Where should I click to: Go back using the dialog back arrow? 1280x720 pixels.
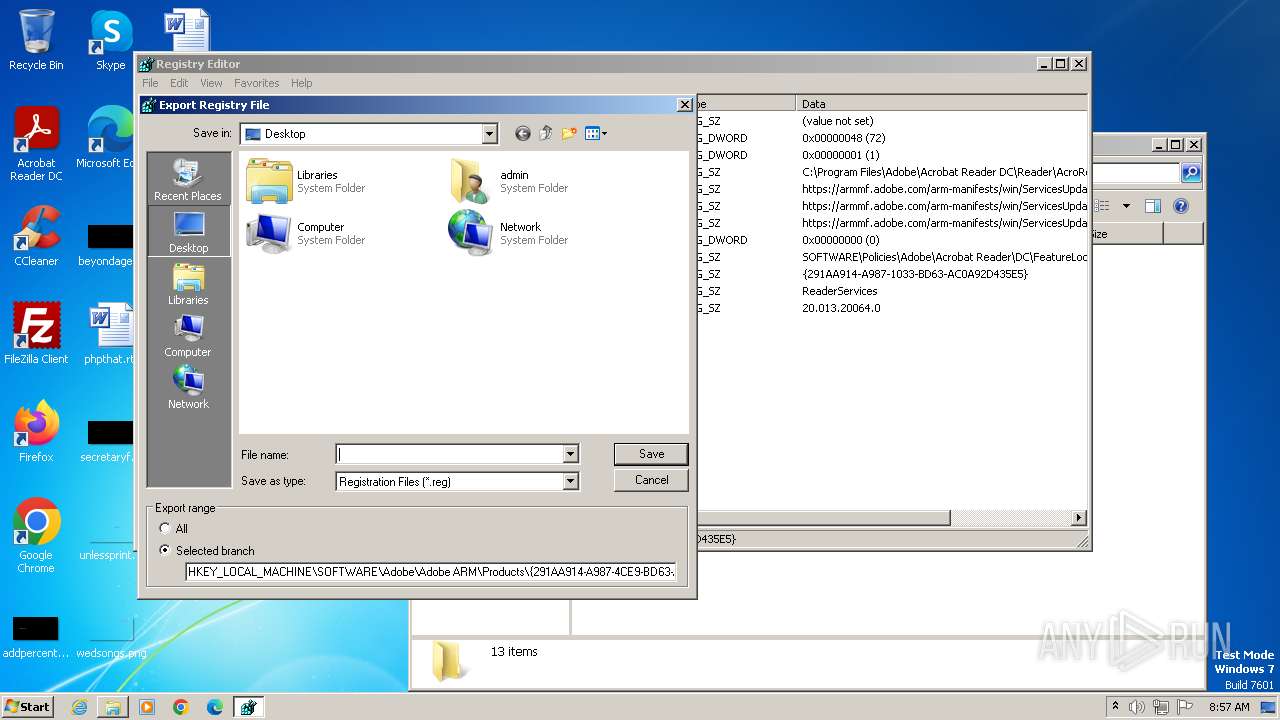(x=522, y=133)
